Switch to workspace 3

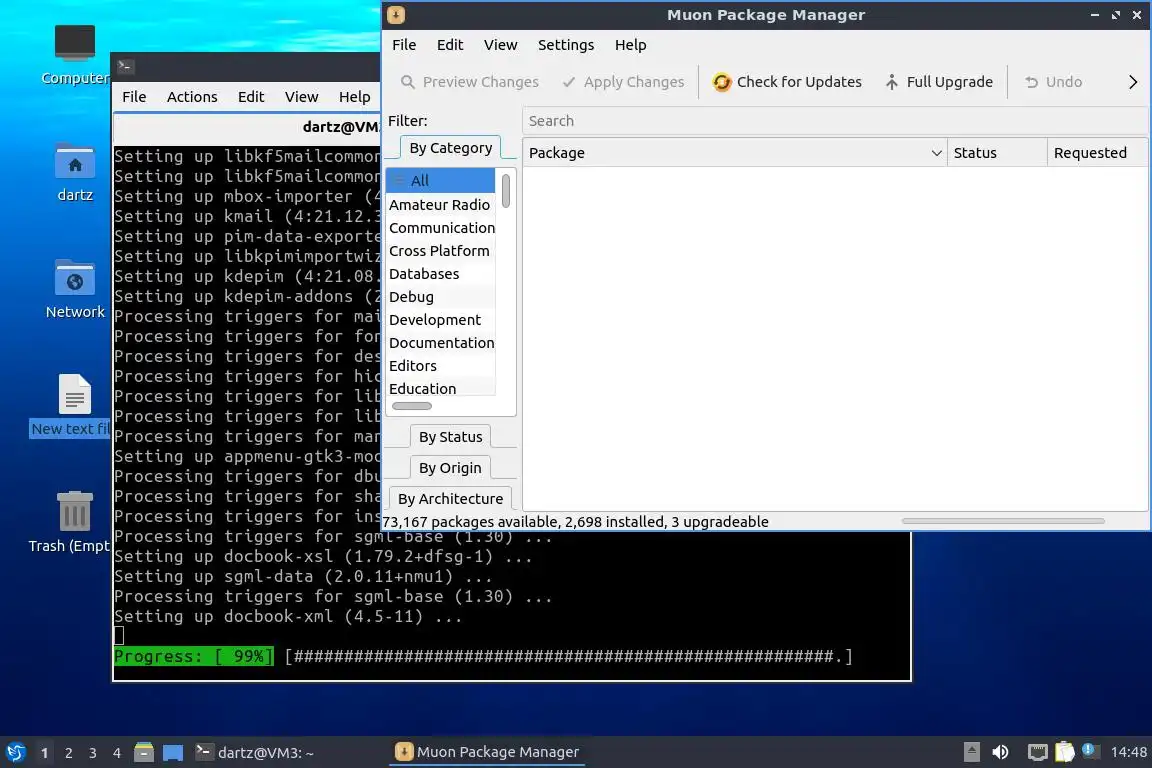click(x=93, y=753)
